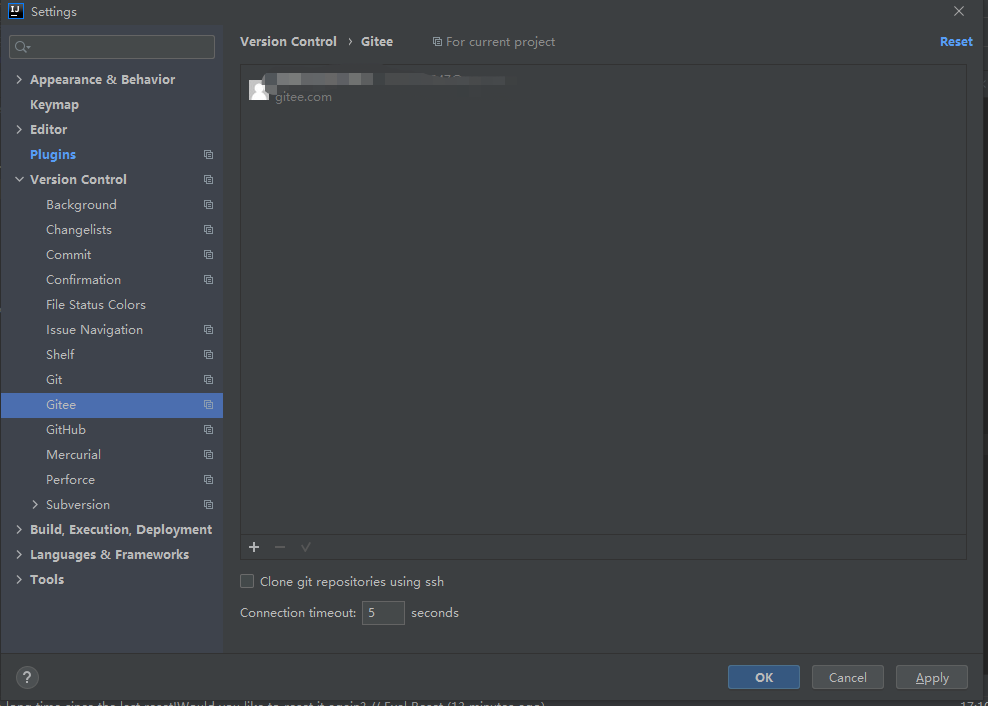
Task: Select File Status Colors settings
Action: 96,304
